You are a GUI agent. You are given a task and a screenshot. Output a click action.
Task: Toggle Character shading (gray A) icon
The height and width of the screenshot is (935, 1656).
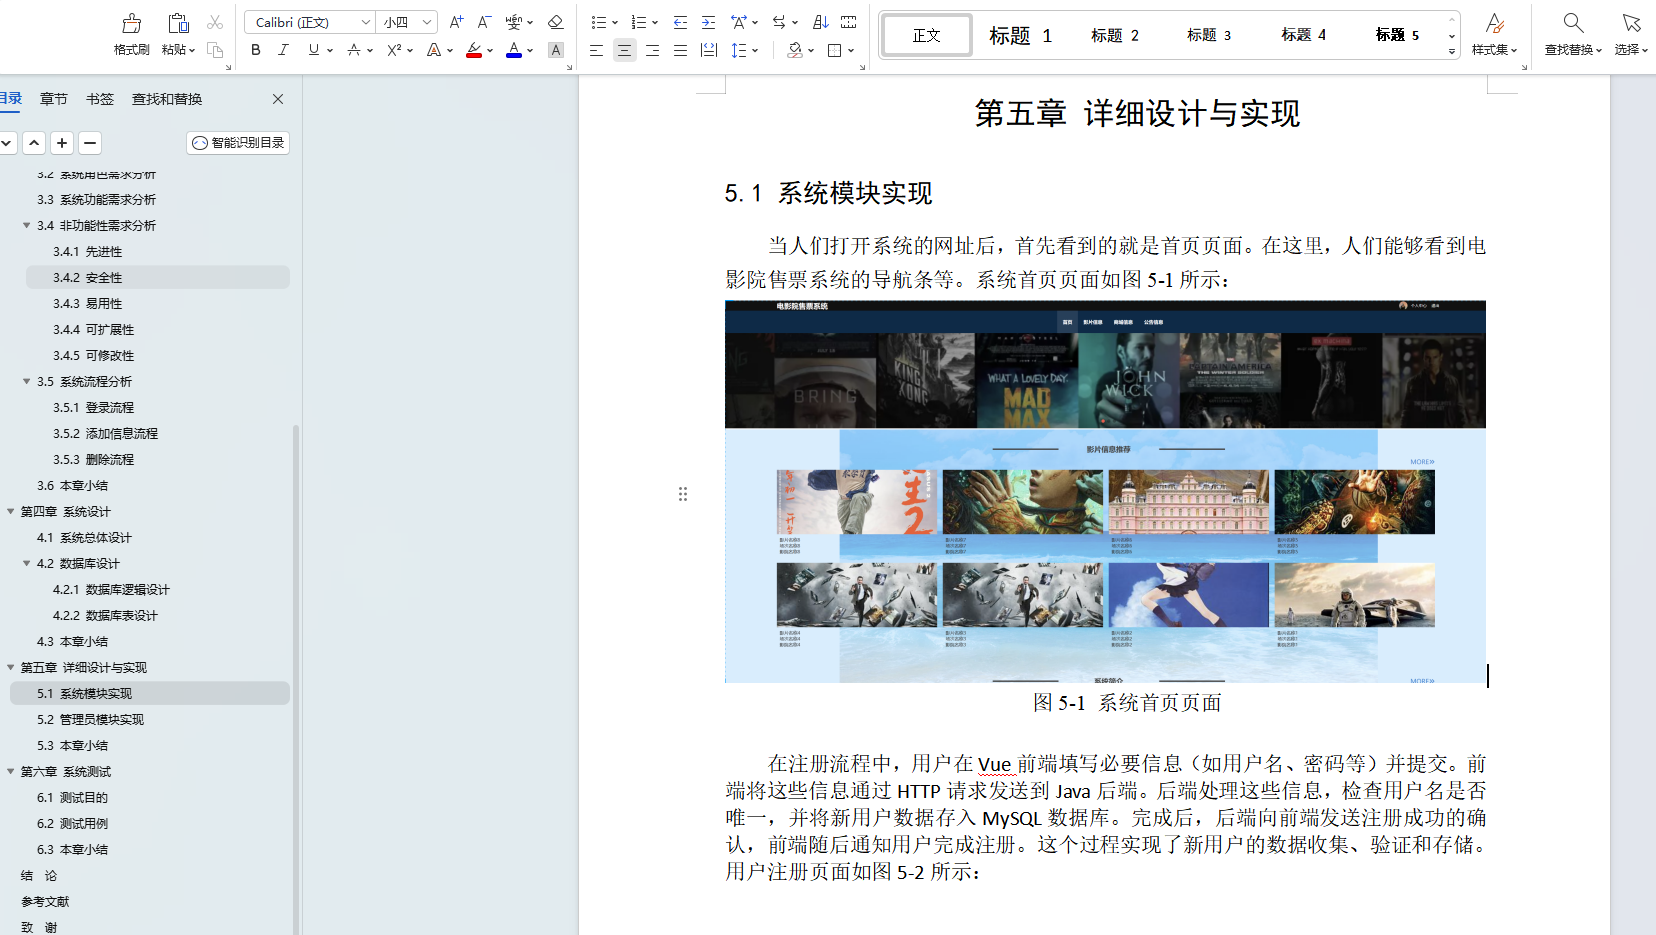(556, 50)
